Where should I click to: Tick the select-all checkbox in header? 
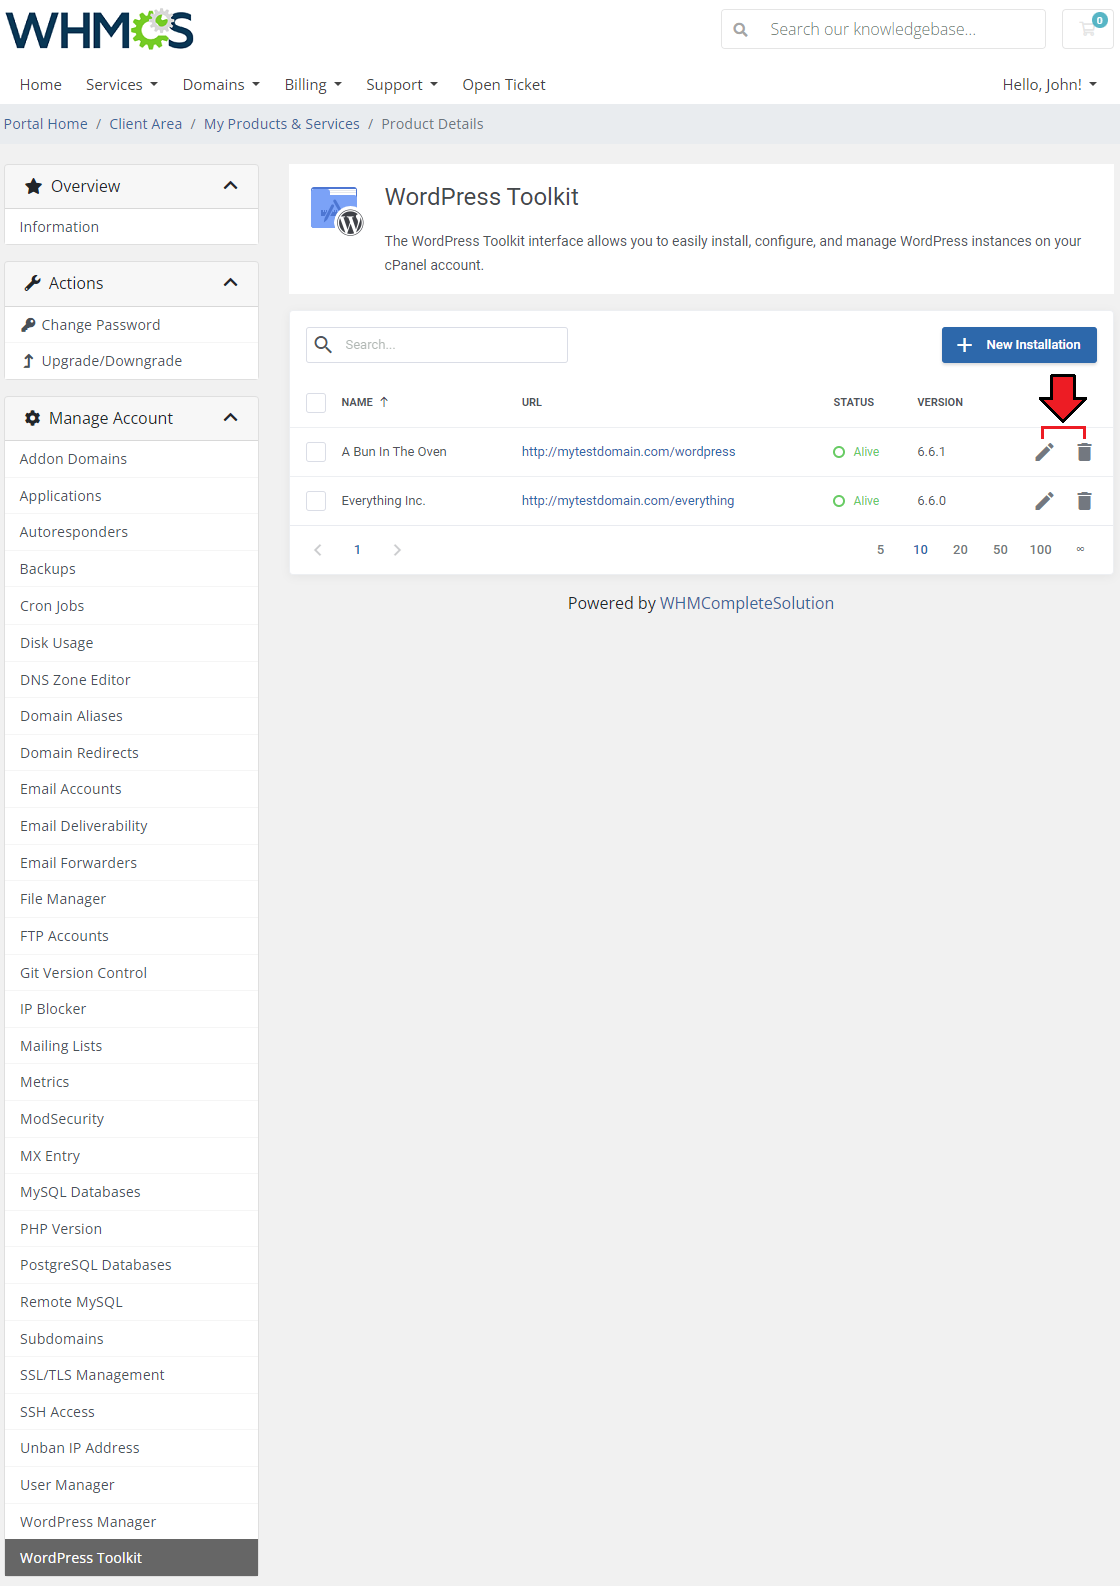[316, 403]
